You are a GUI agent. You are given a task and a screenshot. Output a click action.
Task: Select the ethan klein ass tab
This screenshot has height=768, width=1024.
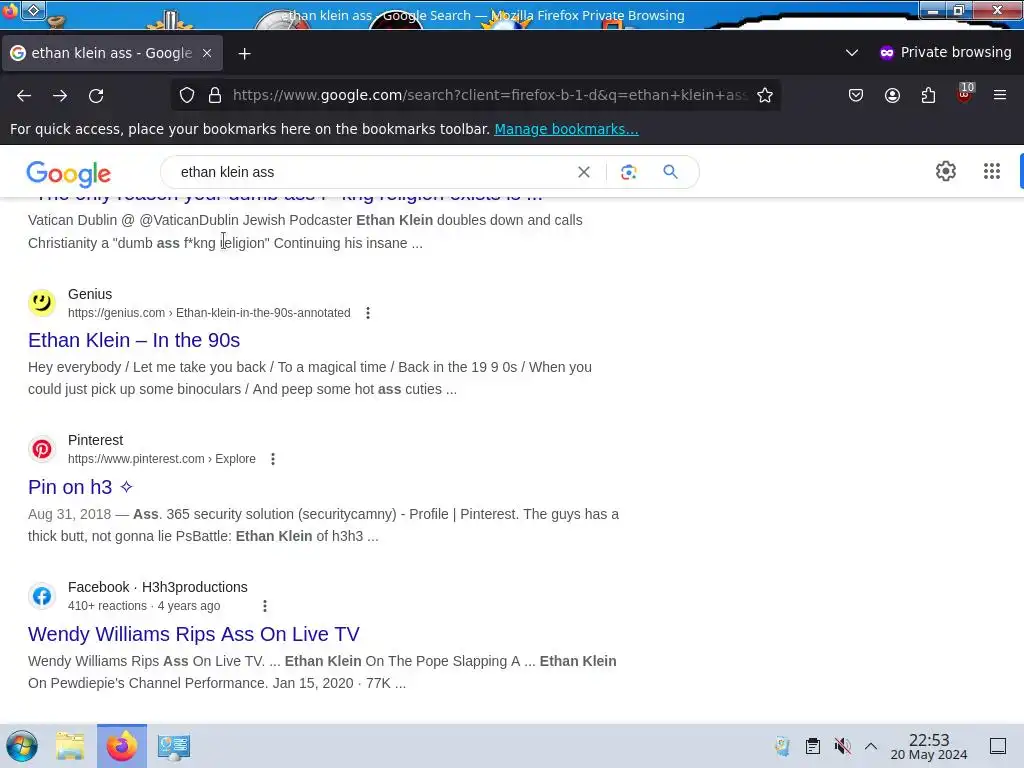pyautogui.click(x=112, y=53)
